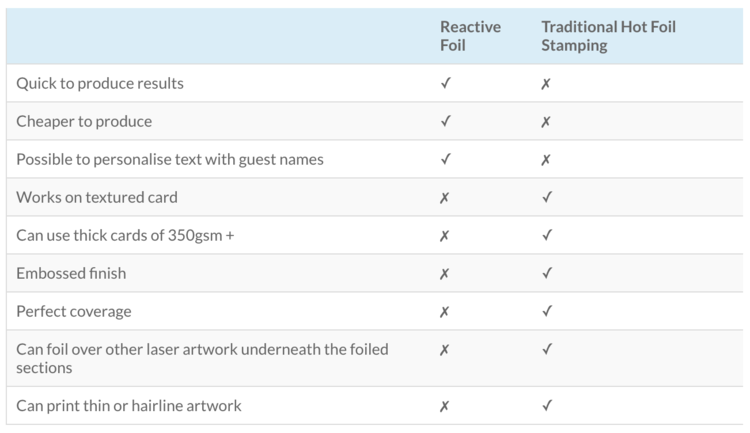
Task: Click the Reactive Foil cross for thick cards row
Action: click(x=445, y=236)
